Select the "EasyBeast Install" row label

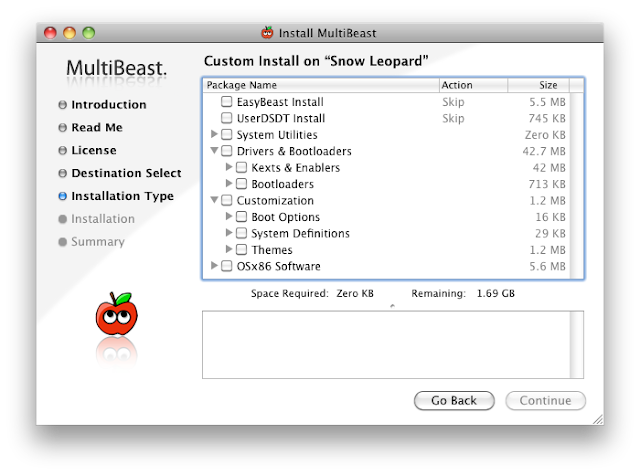[280, 102]
